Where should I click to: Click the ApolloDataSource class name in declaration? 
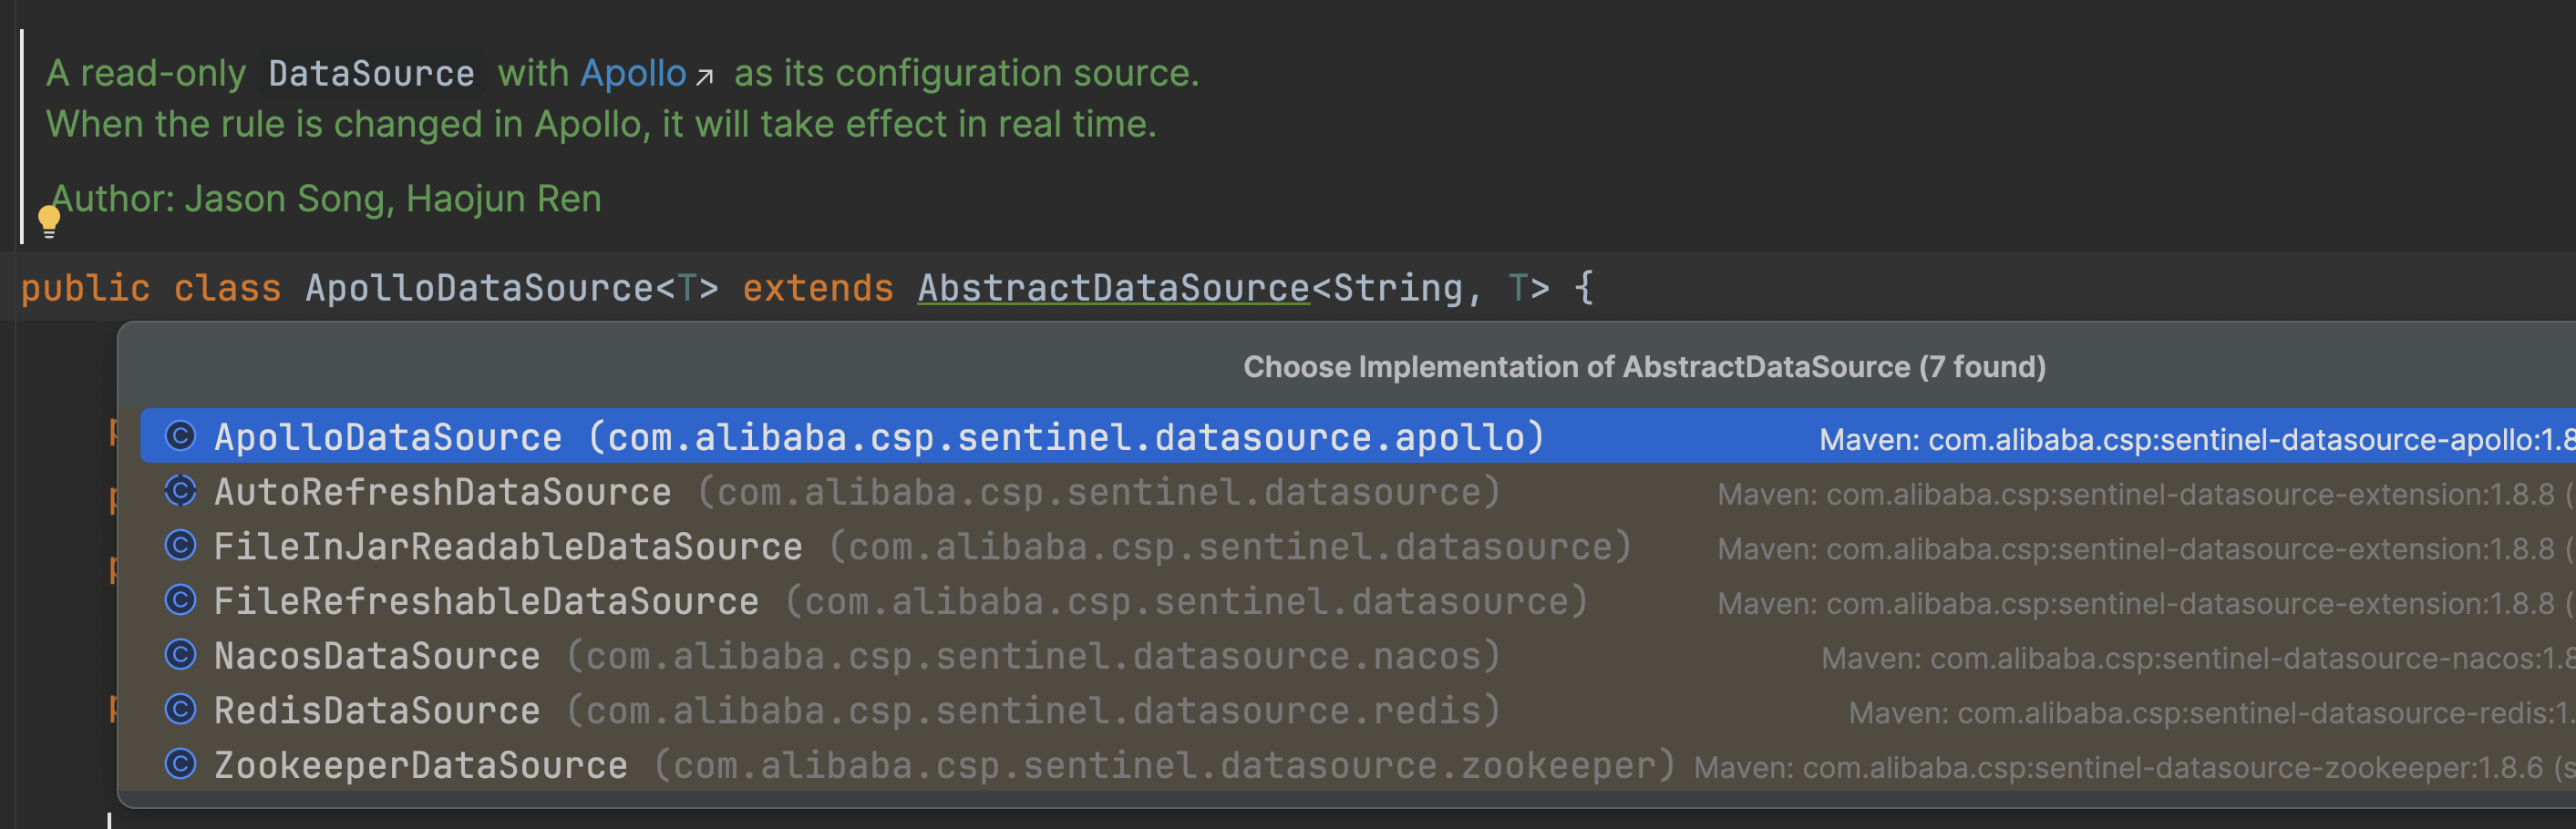coord(479,288)
